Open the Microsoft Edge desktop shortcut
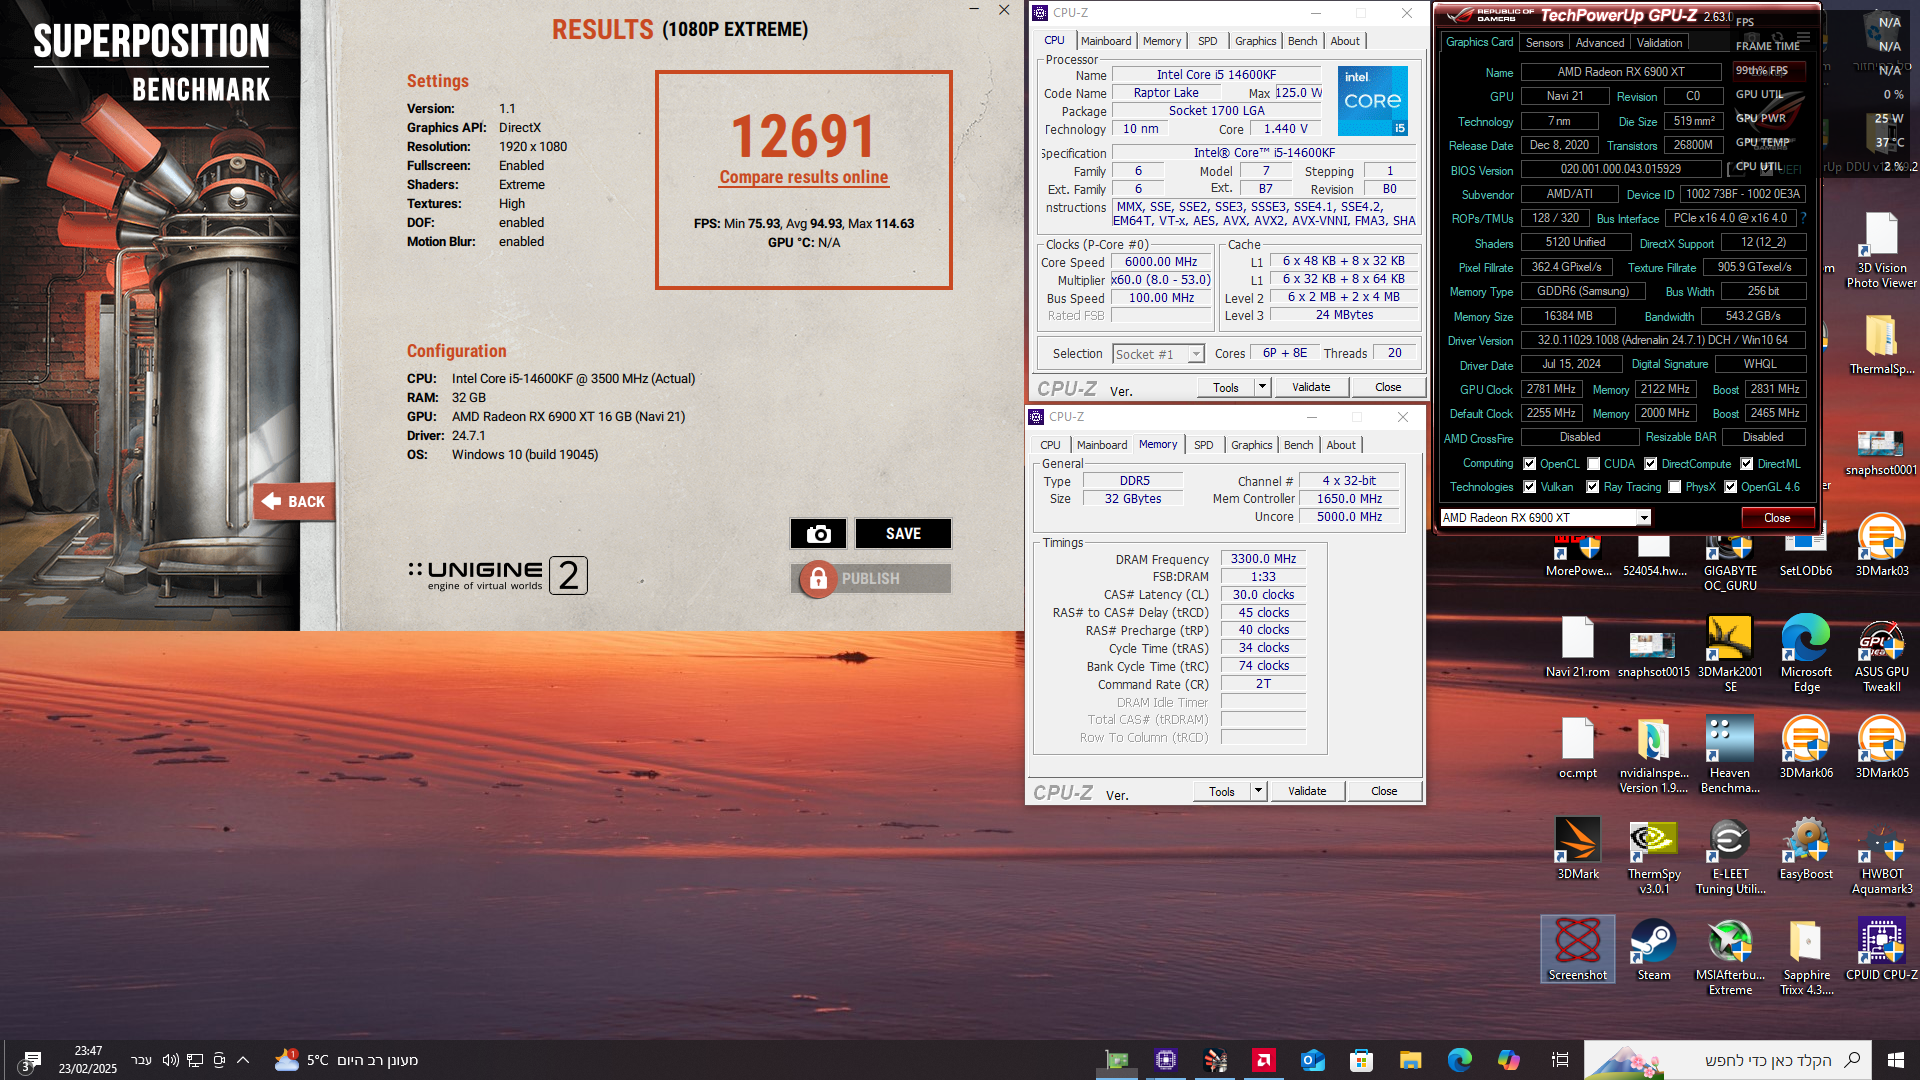This screenshot has width=1920, height=1080. [1806, 654]
